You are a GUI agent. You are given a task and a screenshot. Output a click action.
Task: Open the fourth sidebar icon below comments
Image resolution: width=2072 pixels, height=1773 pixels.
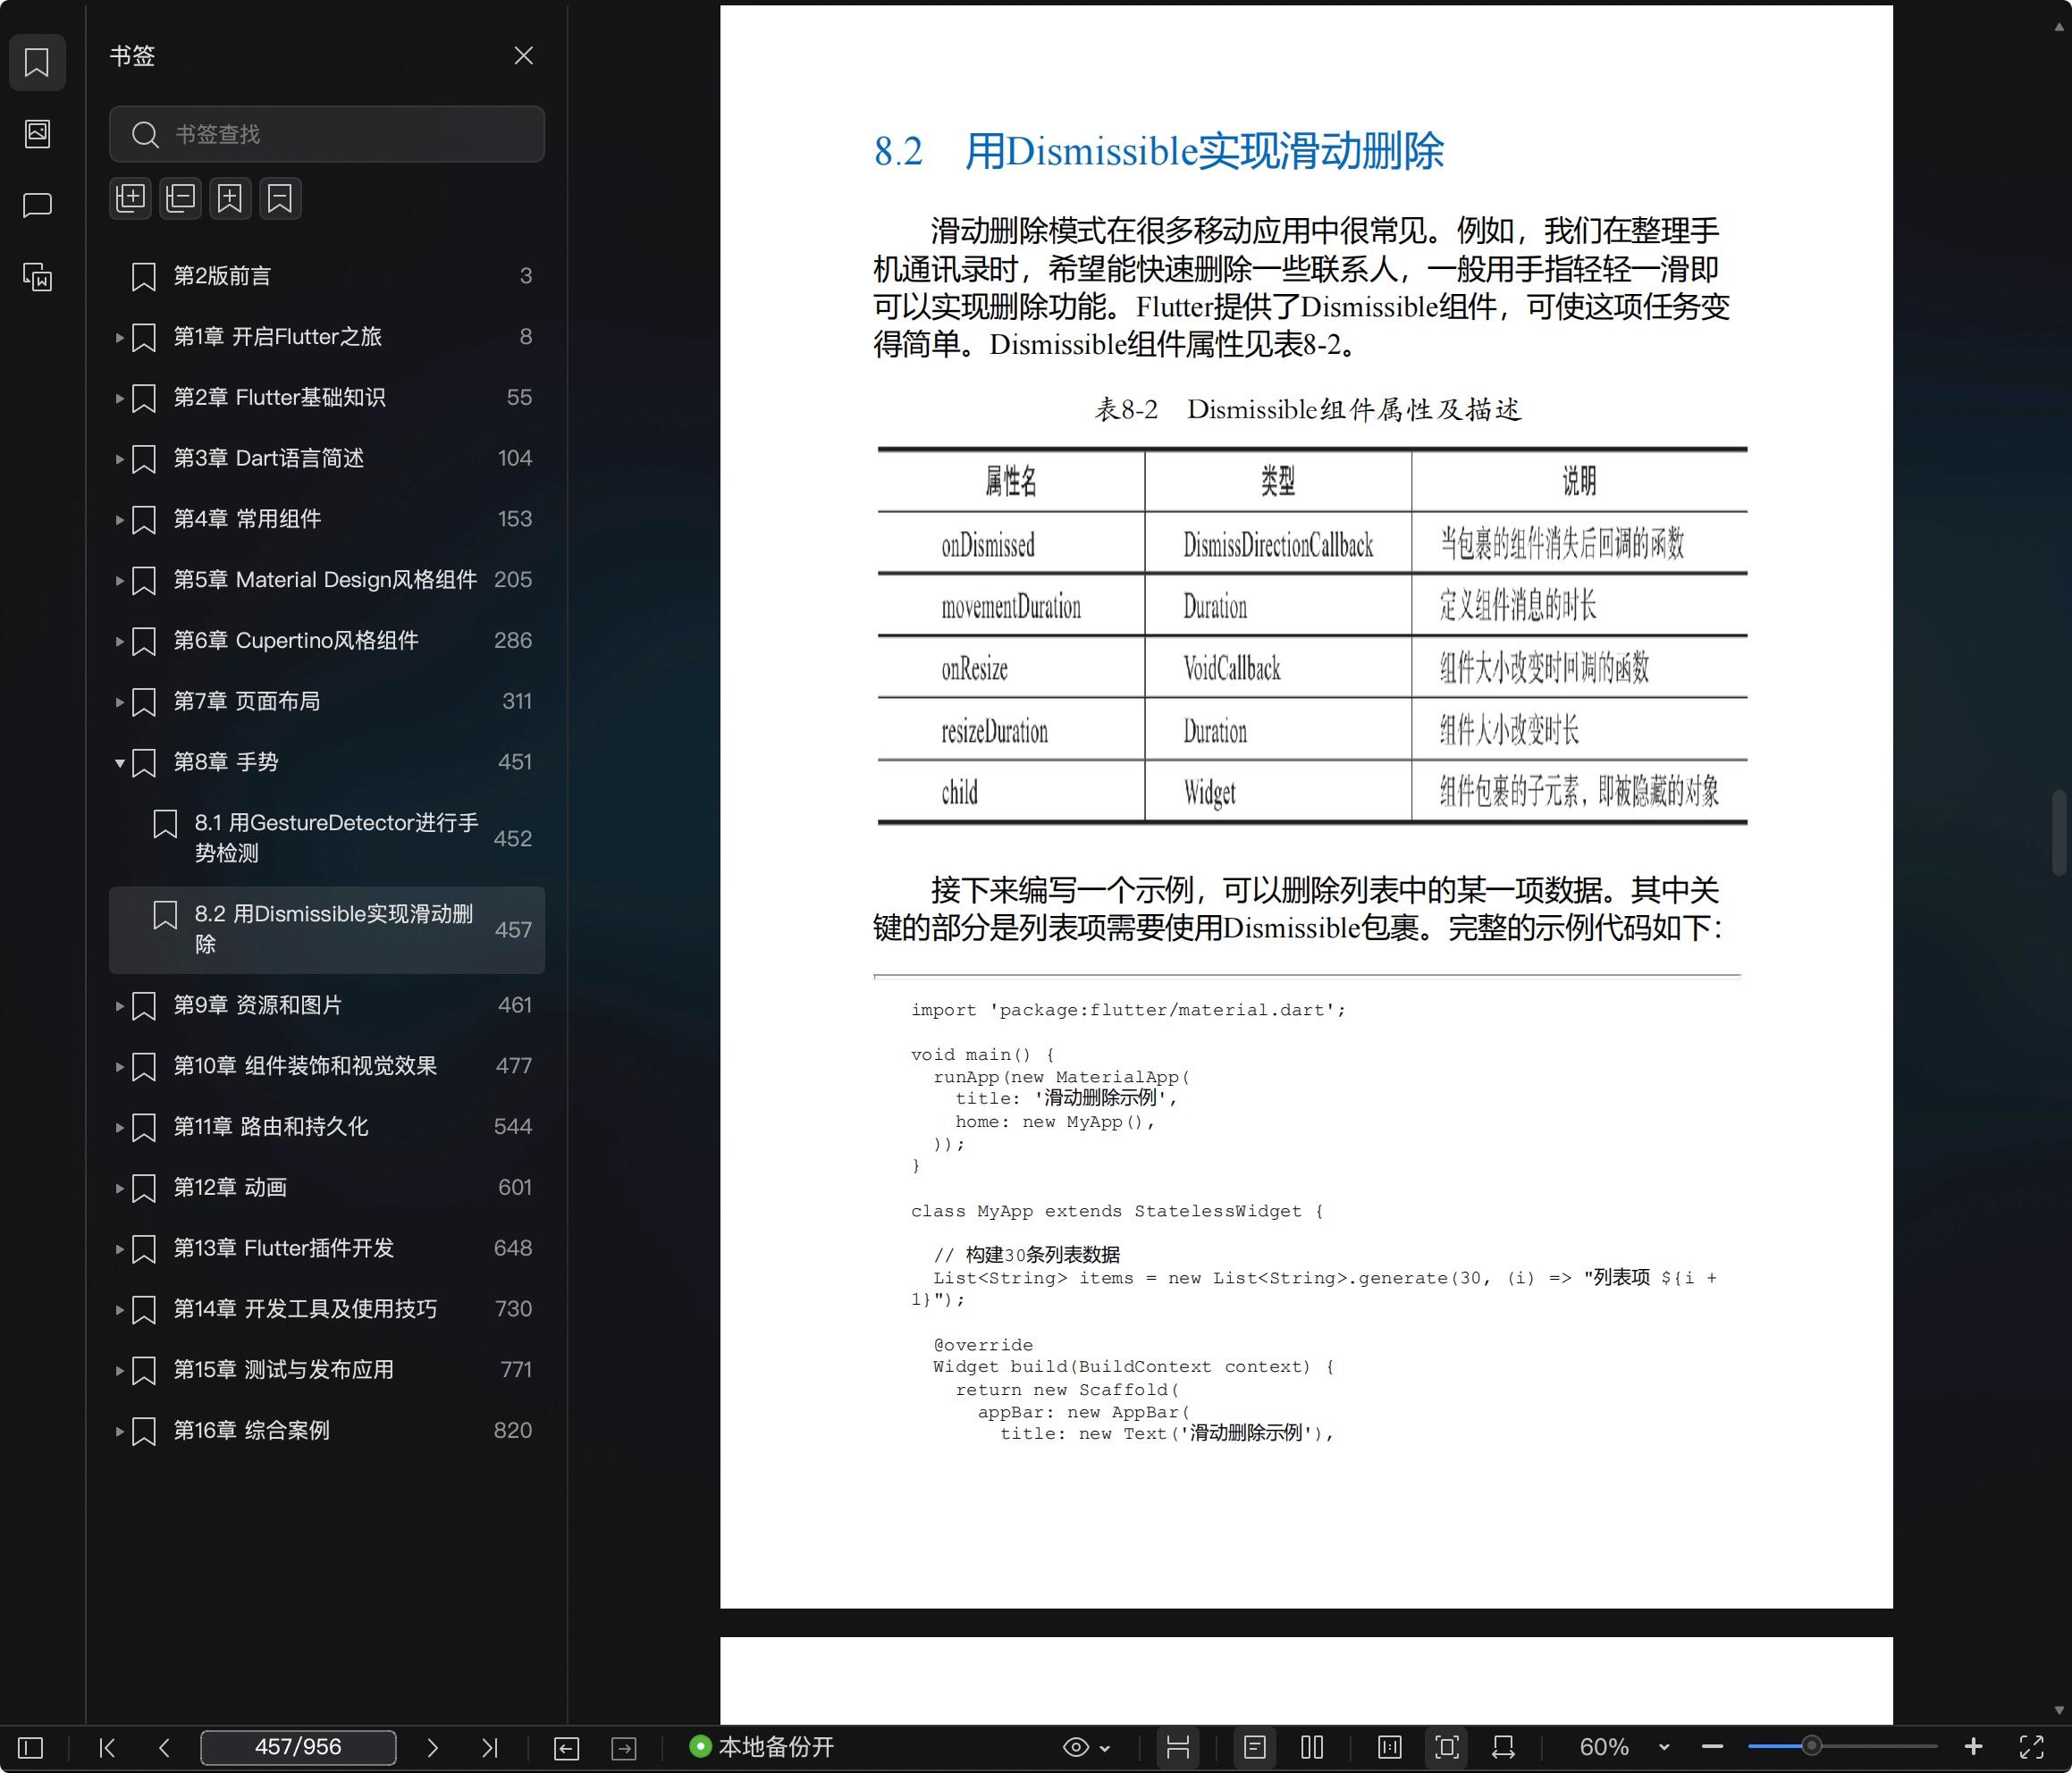(37, 277)
